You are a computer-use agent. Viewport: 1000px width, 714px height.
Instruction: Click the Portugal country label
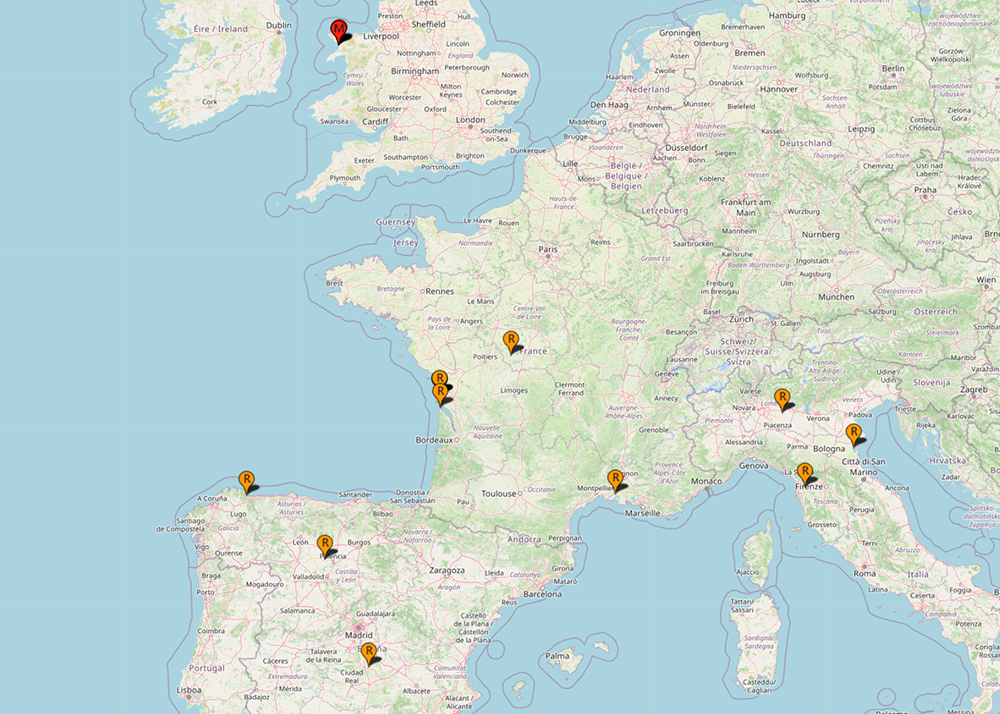pos(207,669)
